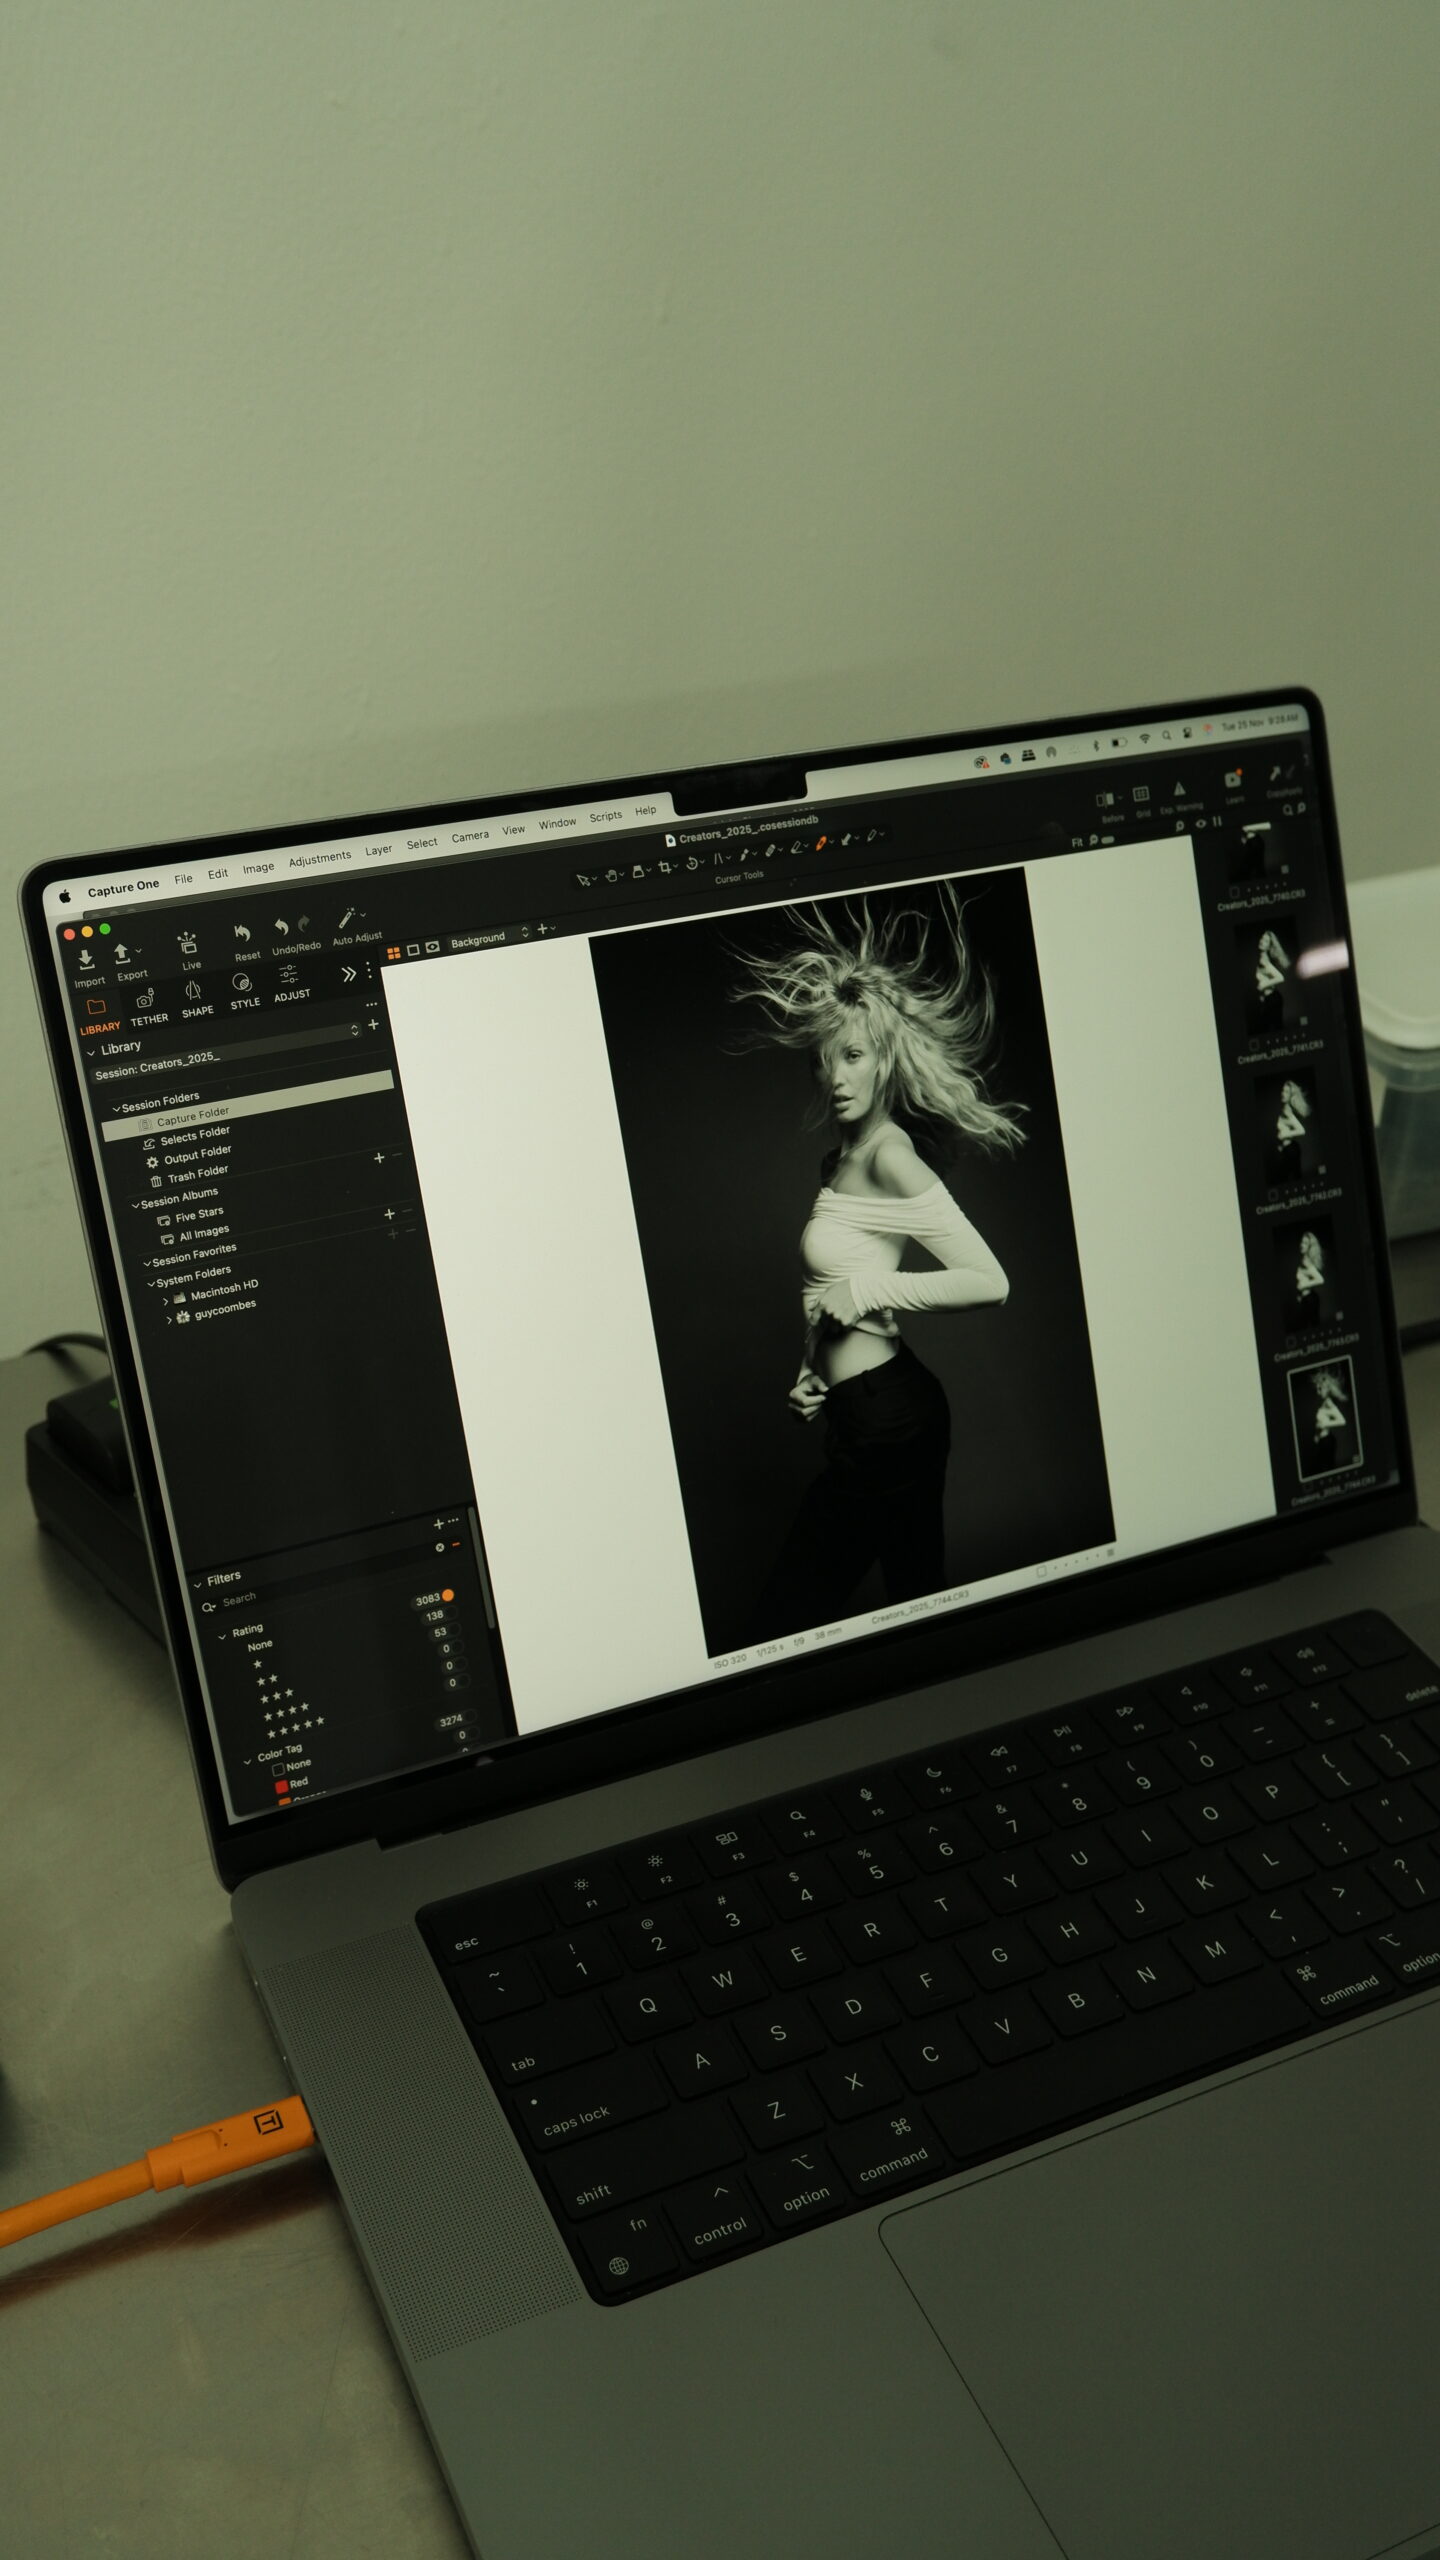Check the None color tag checkbox
The image size is (1440, 2560).
278,1769
